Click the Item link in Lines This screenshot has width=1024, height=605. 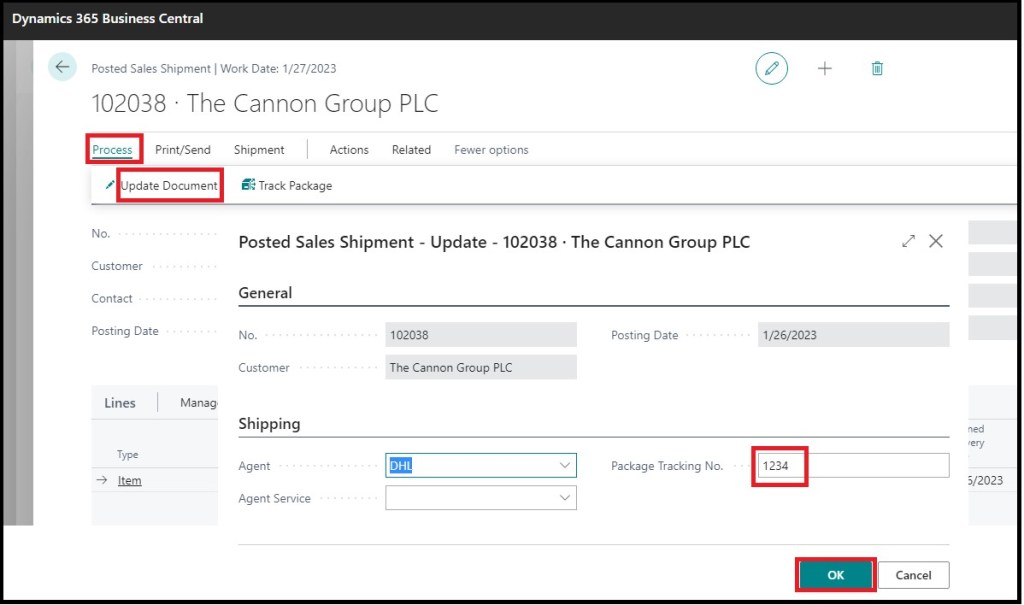point(130,481)
